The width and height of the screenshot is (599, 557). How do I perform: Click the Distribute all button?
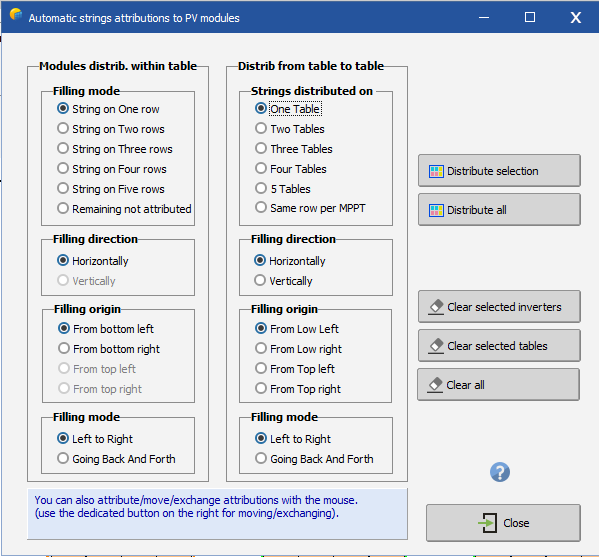pyautogui.click(x=499, y=210)
